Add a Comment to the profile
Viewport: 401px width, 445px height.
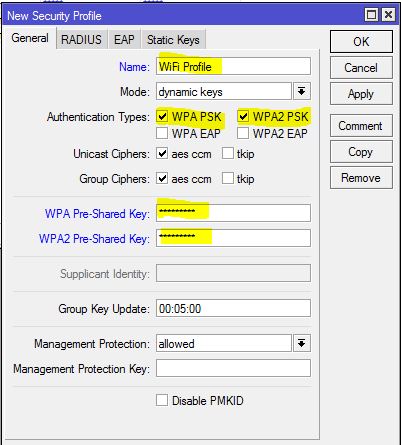point(361,126)
